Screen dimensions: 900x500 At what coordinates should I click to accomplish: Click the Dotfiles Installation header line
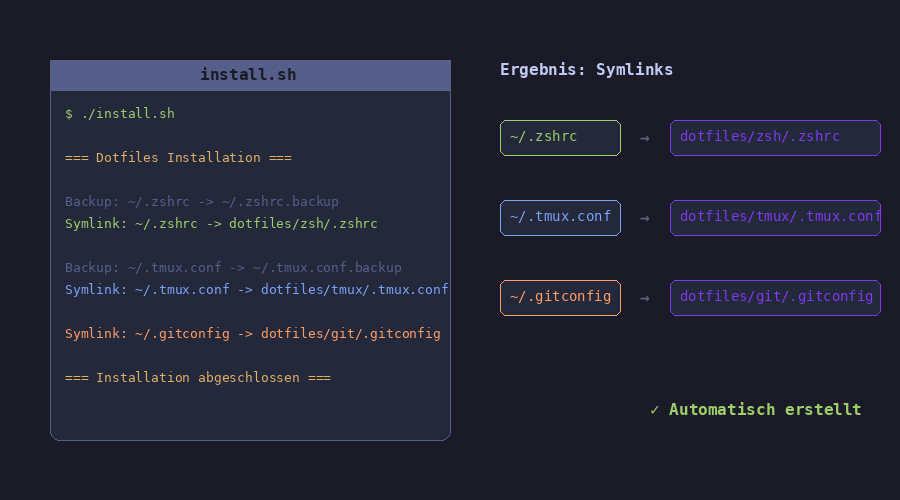pyautogui.click(x=178, y=158)
